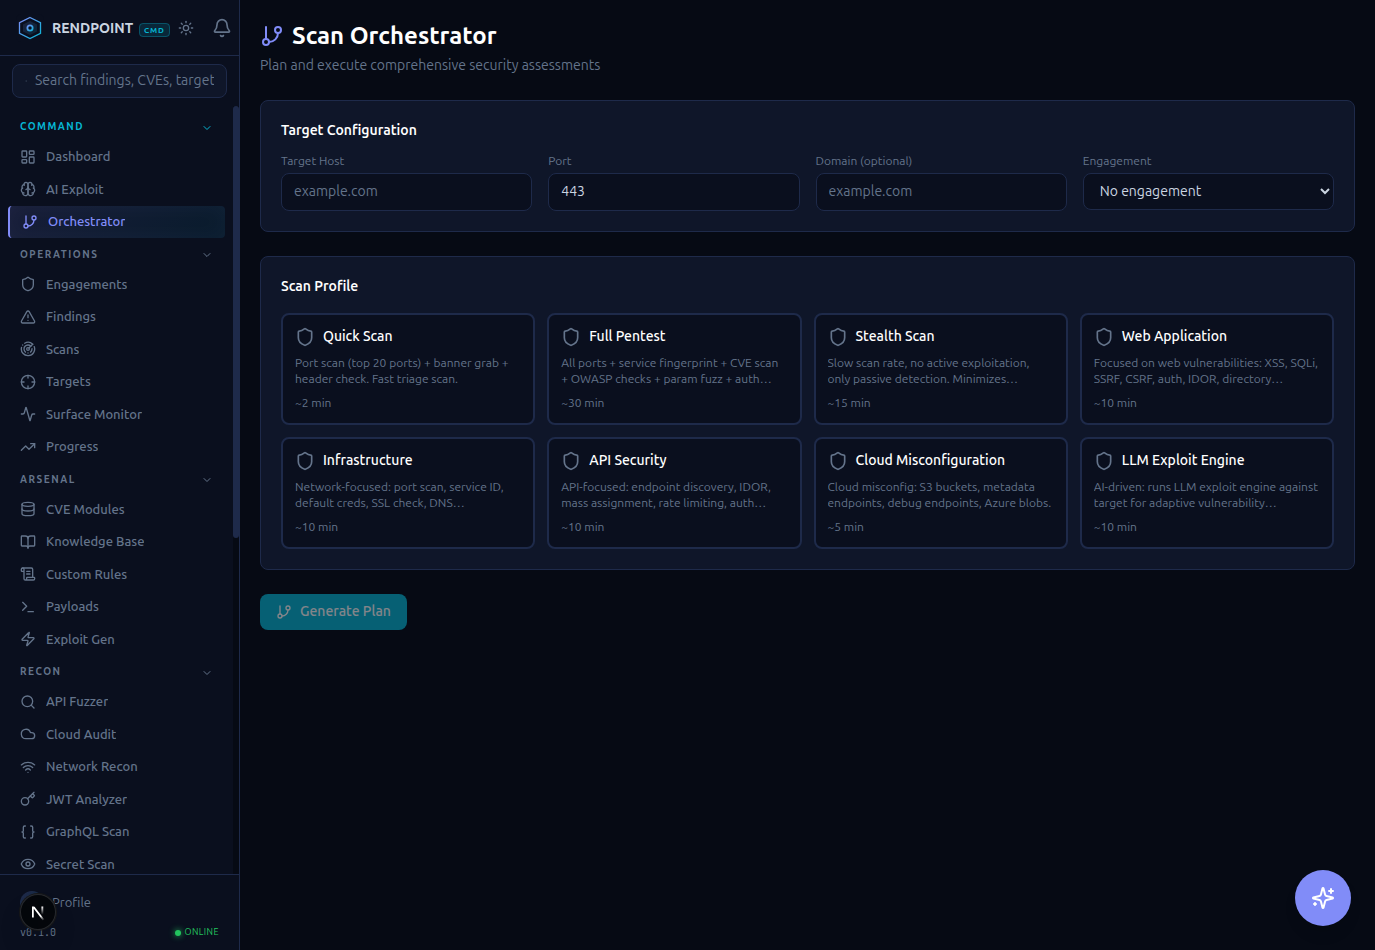Image resolution: width=1375 pixels, height=950 pixels.
Task: Open the Engagement dropdown
Action: click(1207, 190)
